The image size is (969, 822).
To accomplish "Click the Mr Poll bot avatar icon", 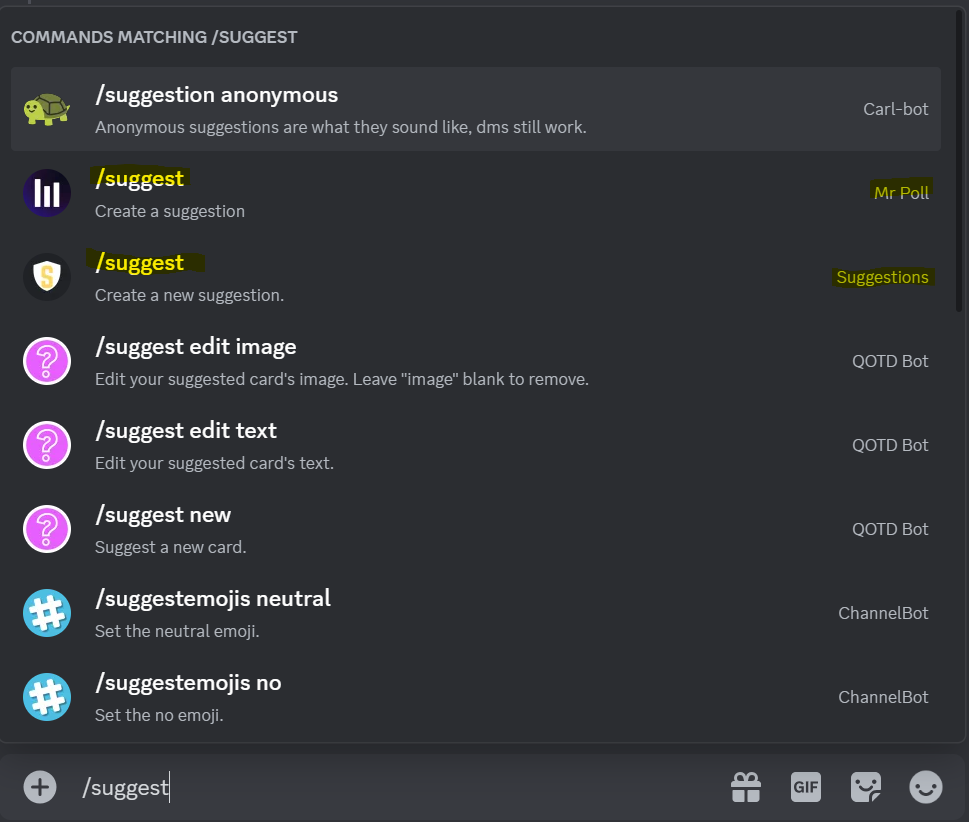I will [x=44, y=192].
